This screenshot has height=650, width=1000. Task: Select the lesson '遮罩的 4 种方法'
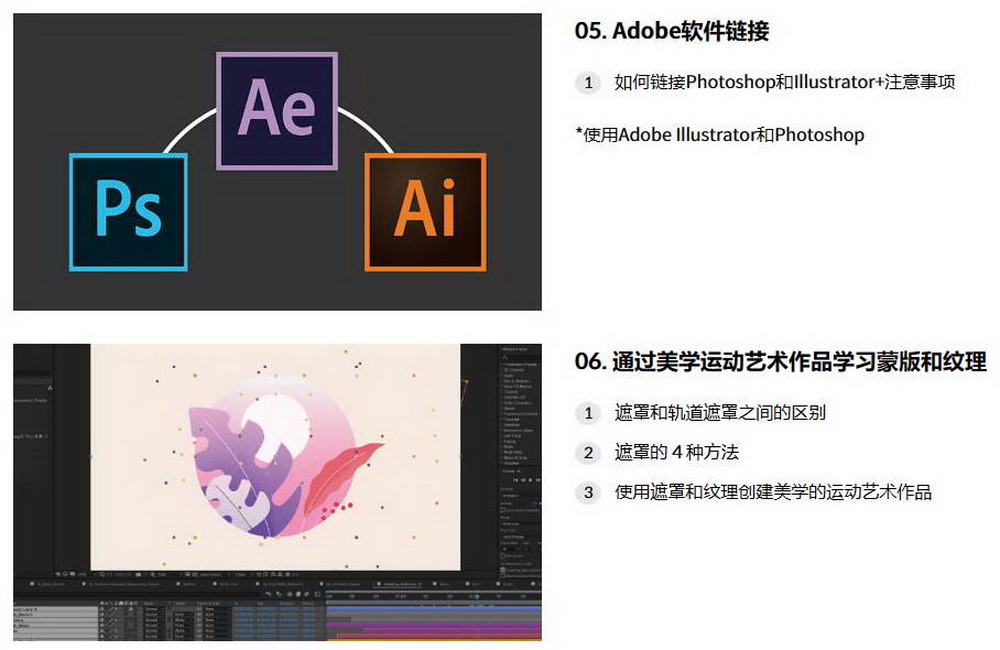(x=677, y=453)
